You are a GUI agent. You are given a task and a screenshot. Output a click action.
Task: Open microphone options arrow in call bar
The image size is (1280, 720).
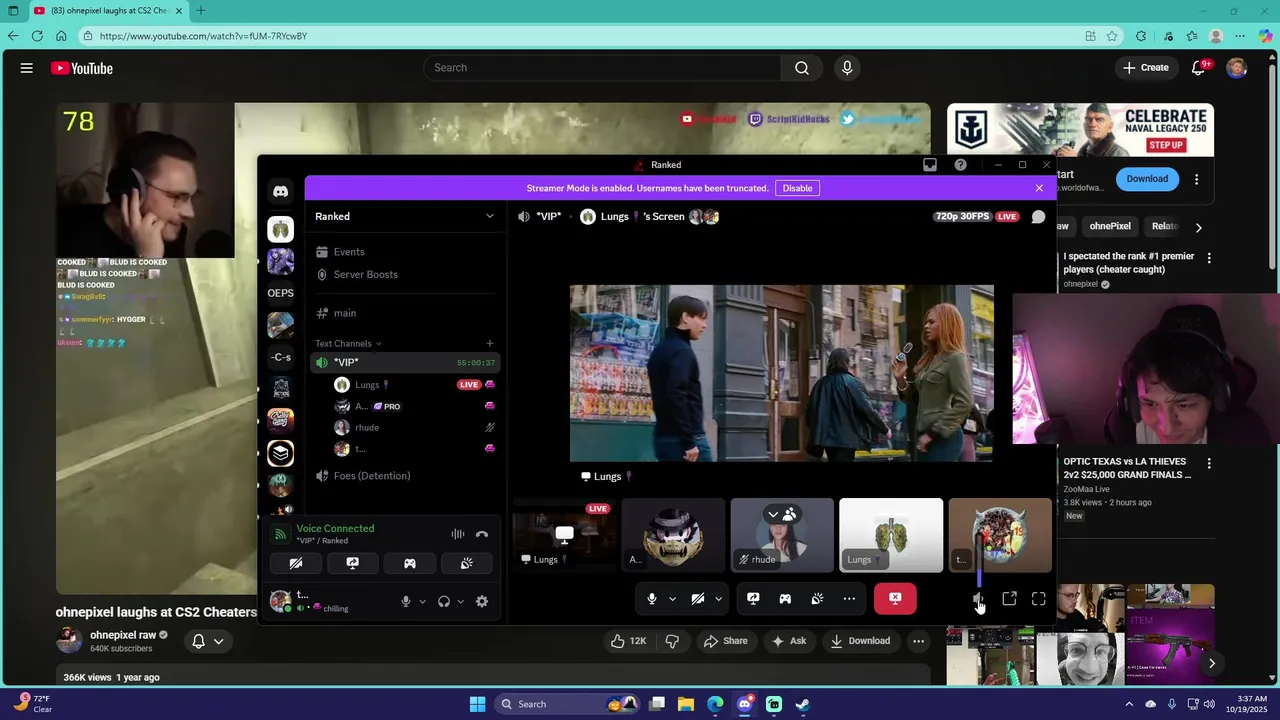click(672, 599)
